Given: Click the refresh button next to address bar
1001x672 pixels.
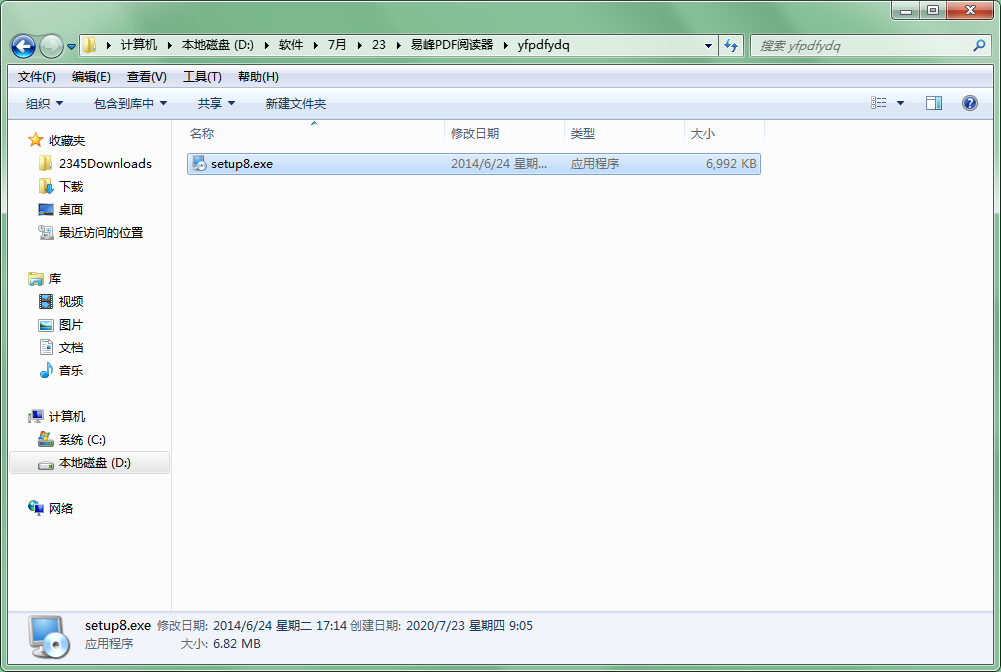Looking at the screenshot, I should point(731,45).
